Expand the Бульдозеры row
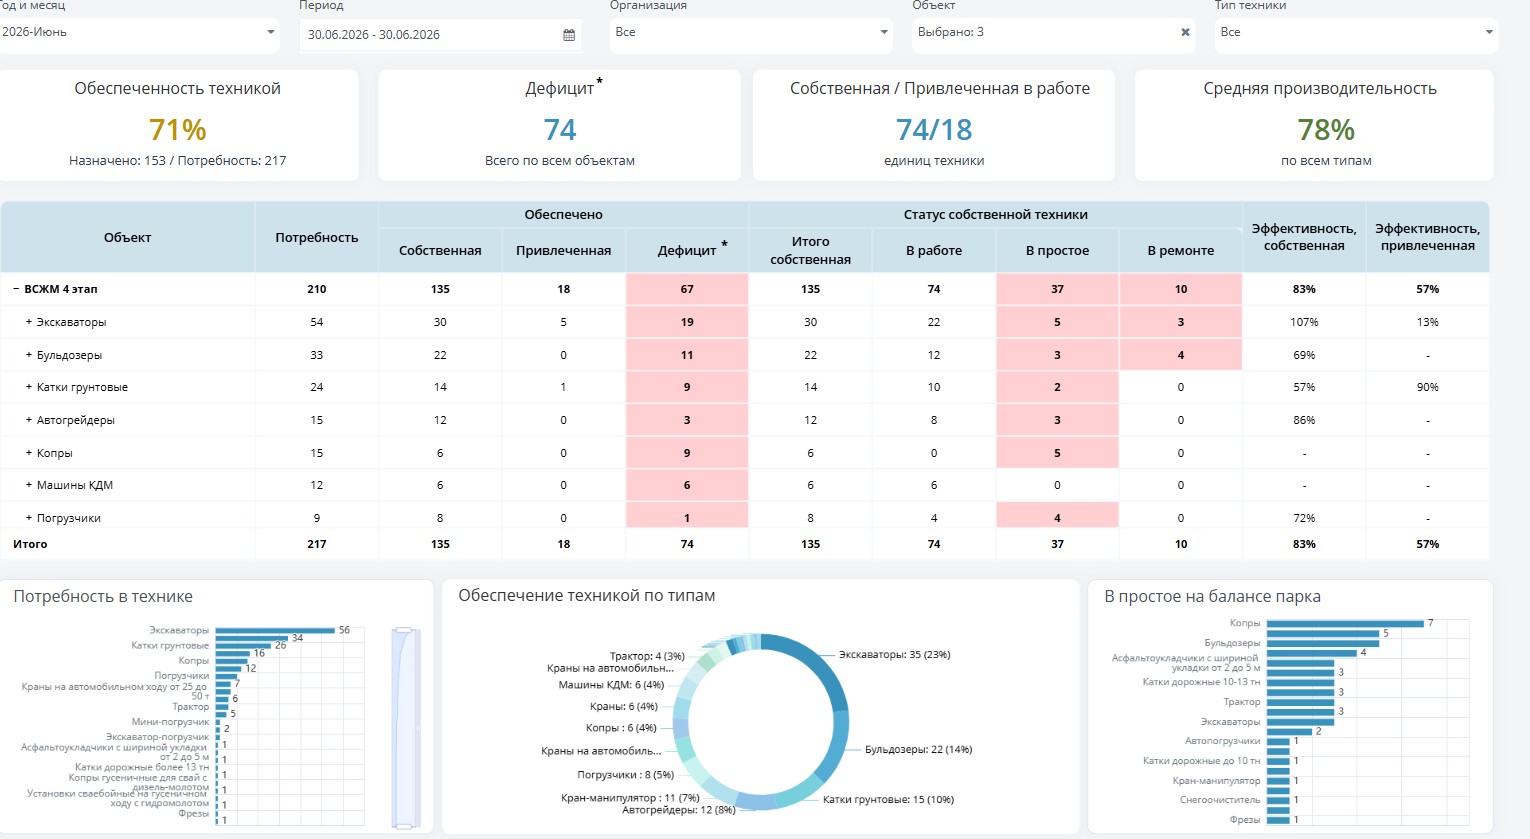This screenshot has height=839, width=1530. coord(29,355)
